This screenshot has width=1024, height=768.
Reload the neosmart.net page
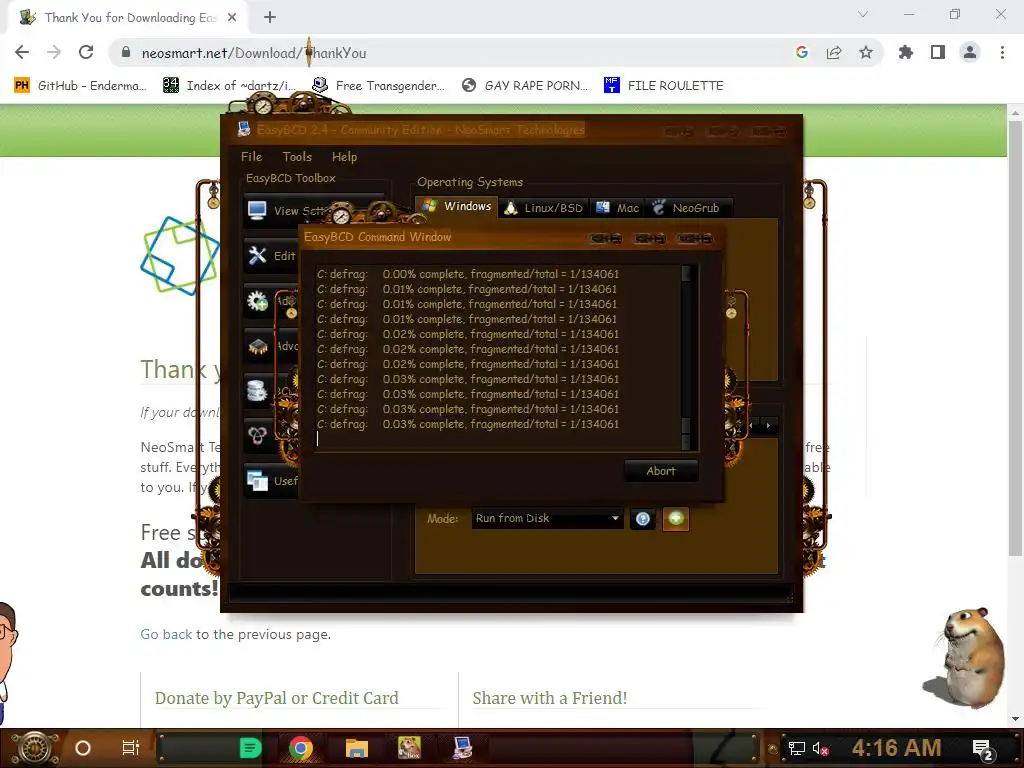click(86, 53)
